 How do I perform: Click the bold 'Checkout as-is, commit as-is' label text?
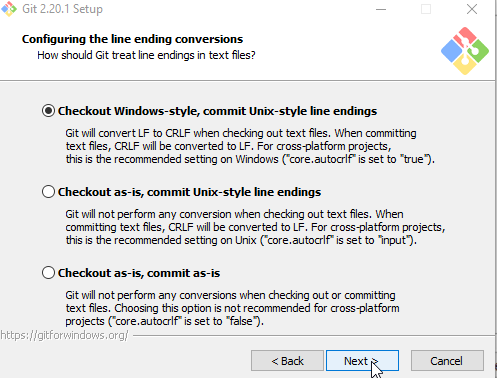(x=139, y=273)
